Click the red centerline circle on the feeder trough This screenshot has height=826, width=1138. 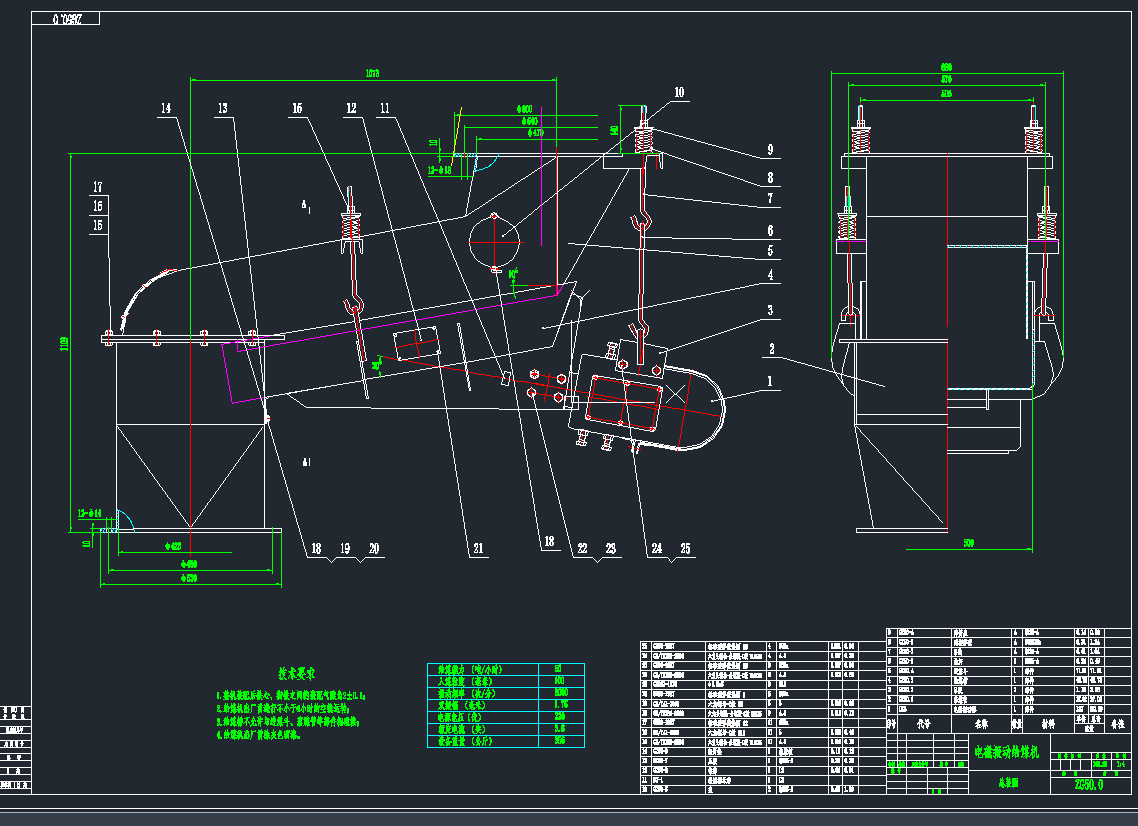(x=495, y=240)
